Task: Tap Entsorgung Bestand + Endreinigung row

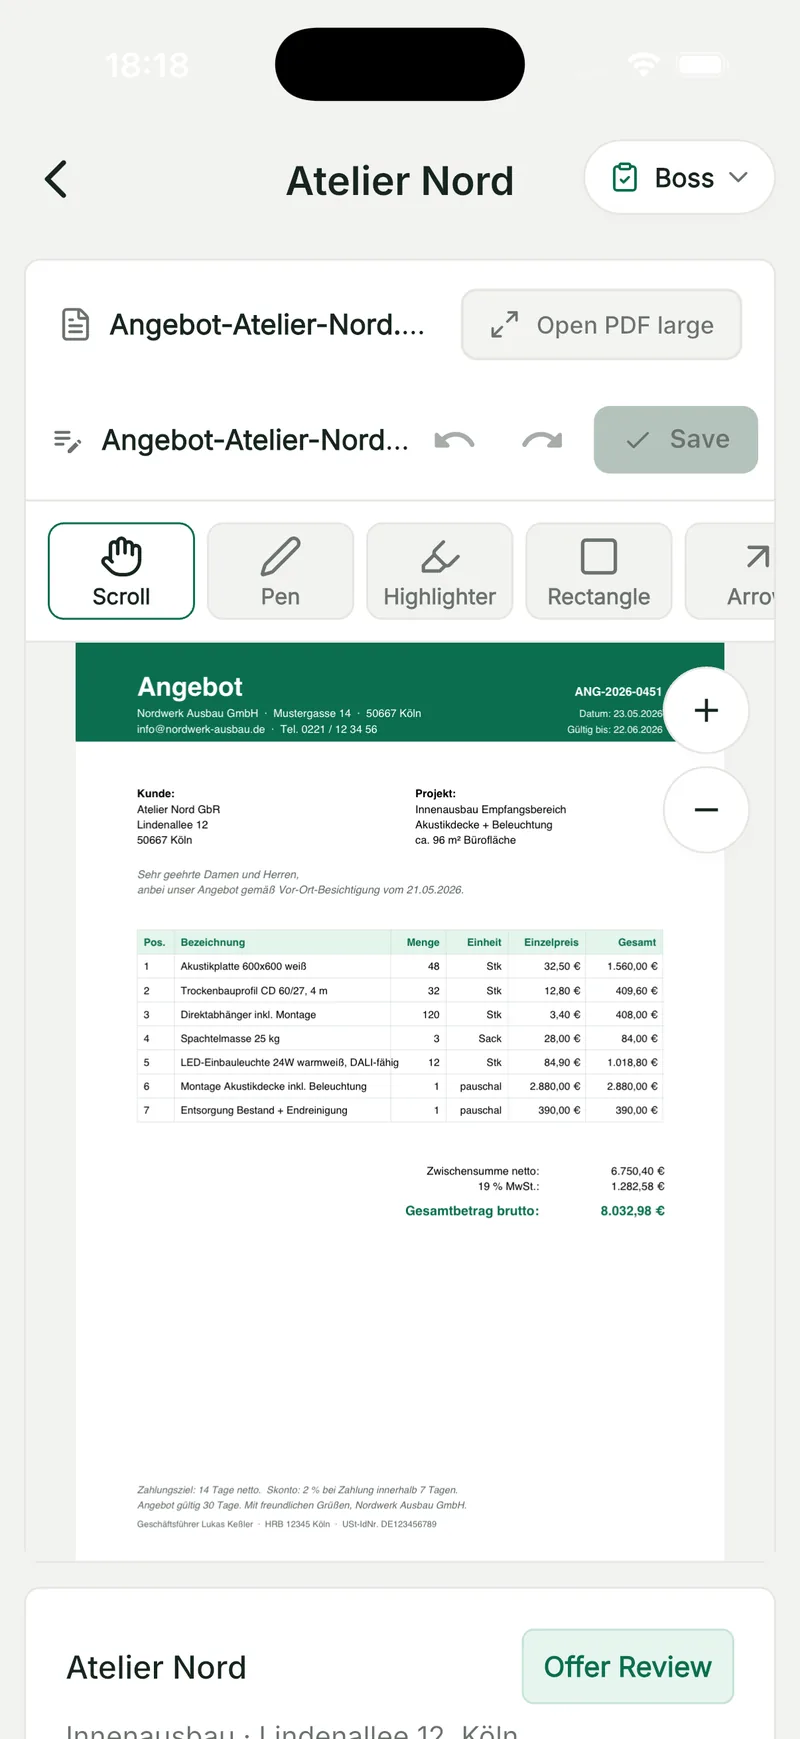Action: (400, 1110)
